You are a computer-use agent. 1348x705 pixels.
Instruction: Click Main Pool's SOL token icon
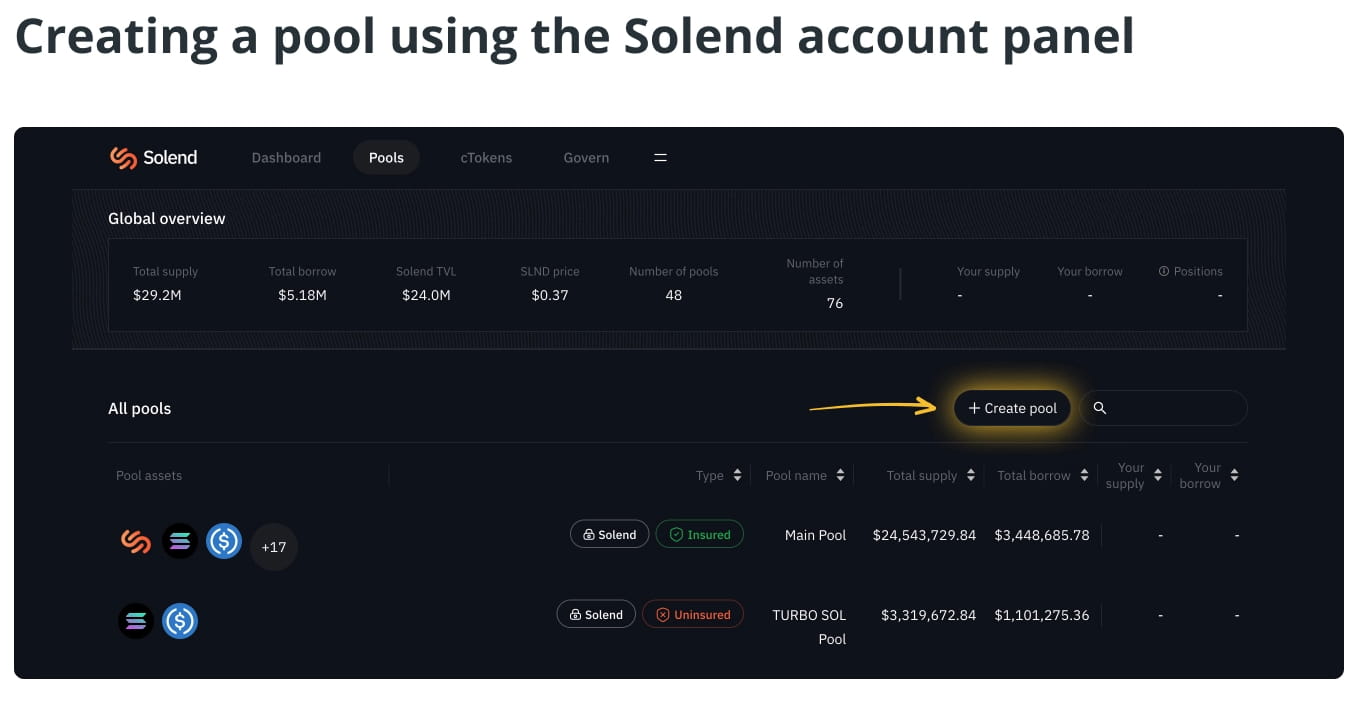[180, 541]
